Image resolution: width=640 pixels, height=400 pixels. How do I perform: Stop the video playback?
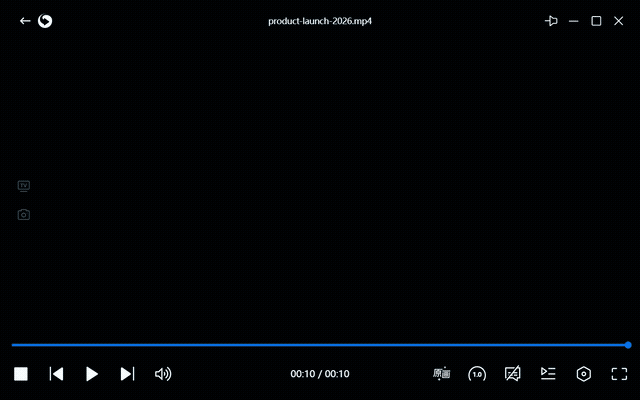click(x=21, y=374)
